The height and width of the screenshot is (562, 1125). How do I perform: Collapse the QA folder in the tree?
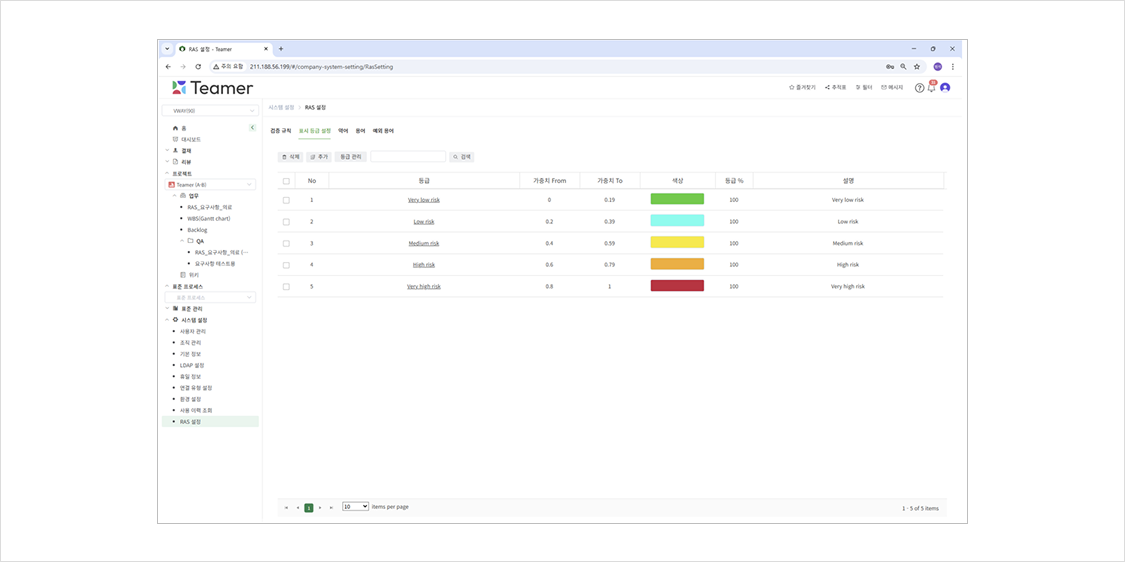point(182,241)
